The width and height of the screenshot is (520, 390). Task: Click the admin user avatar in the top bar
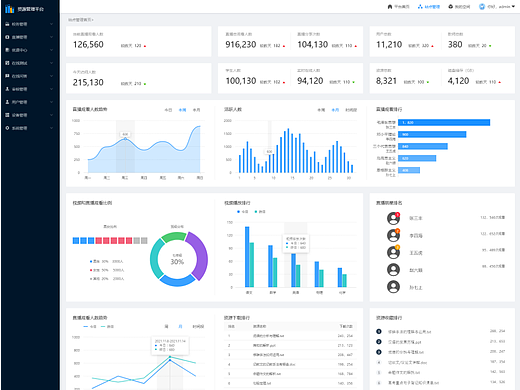pyautogui.click(x=482, y=7)
